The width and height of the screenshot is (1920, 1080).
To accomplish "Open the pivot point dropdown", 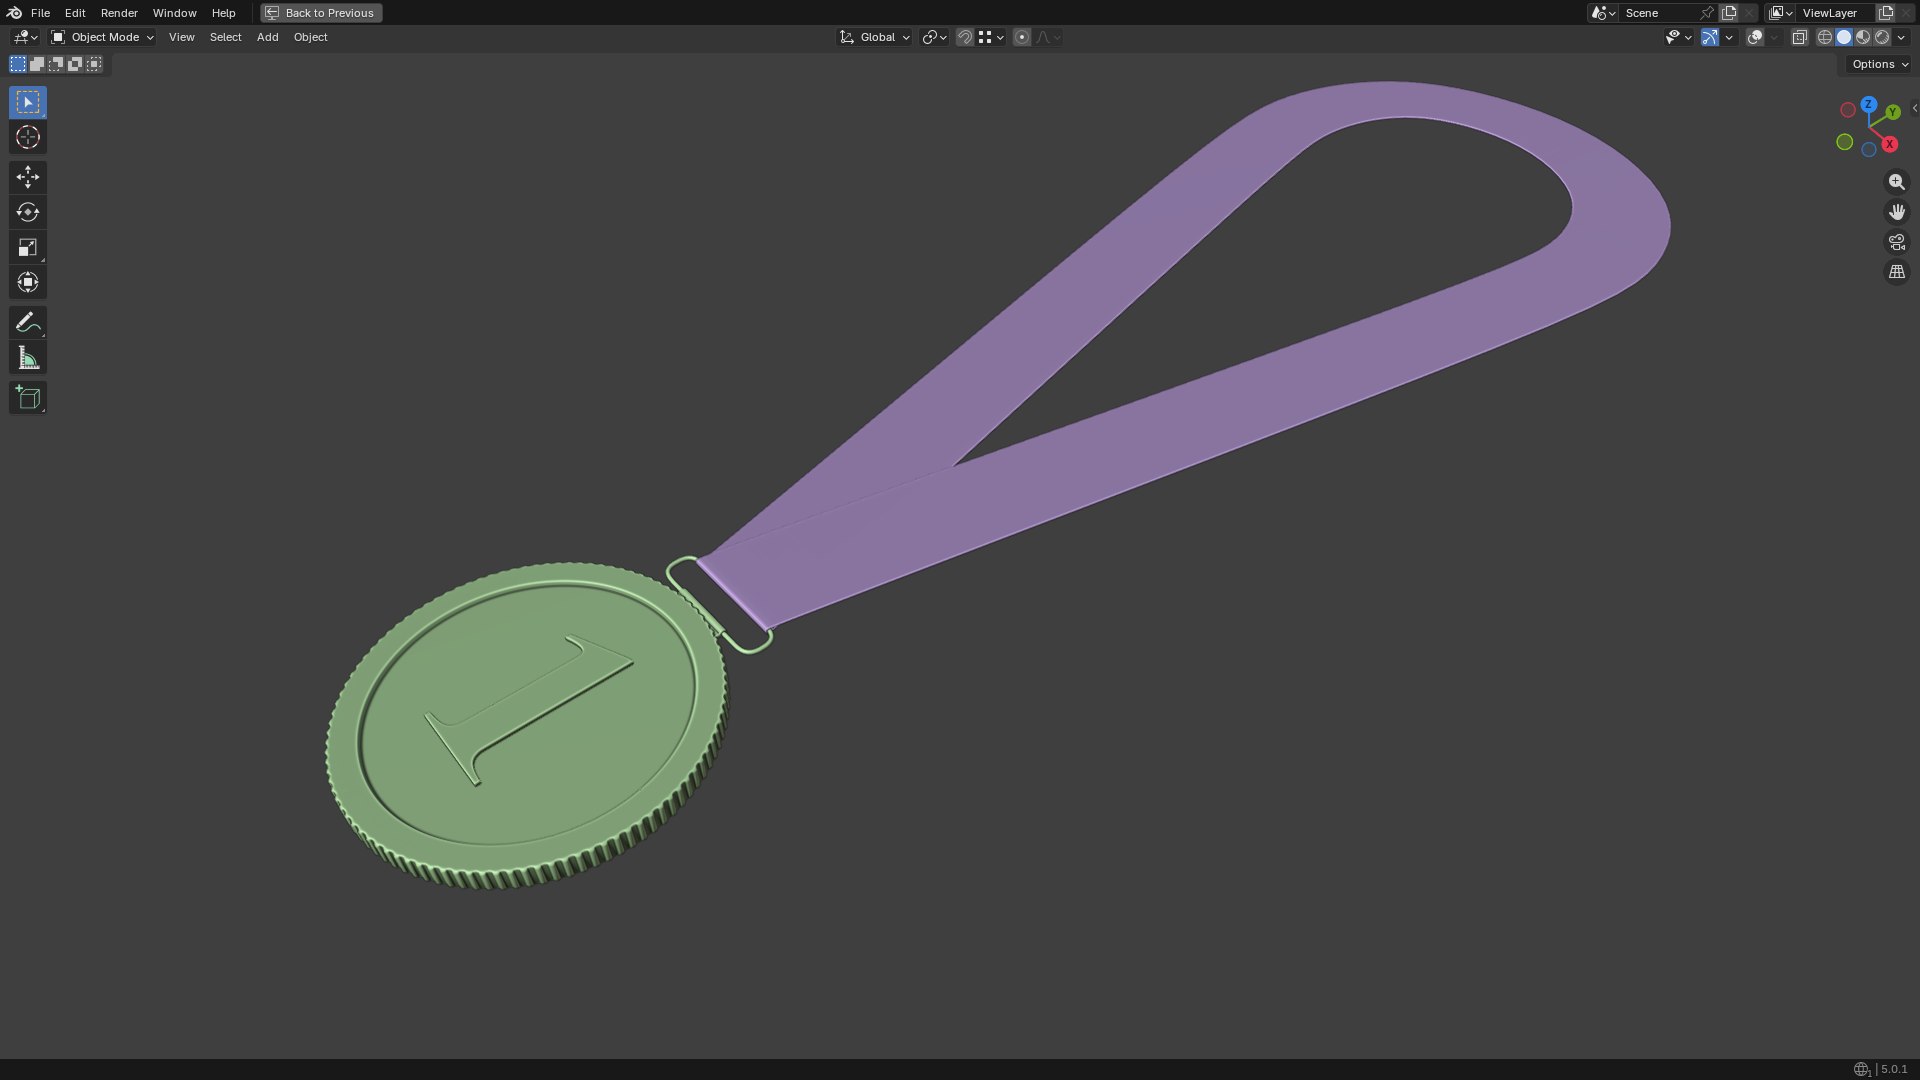I will 934,37.
